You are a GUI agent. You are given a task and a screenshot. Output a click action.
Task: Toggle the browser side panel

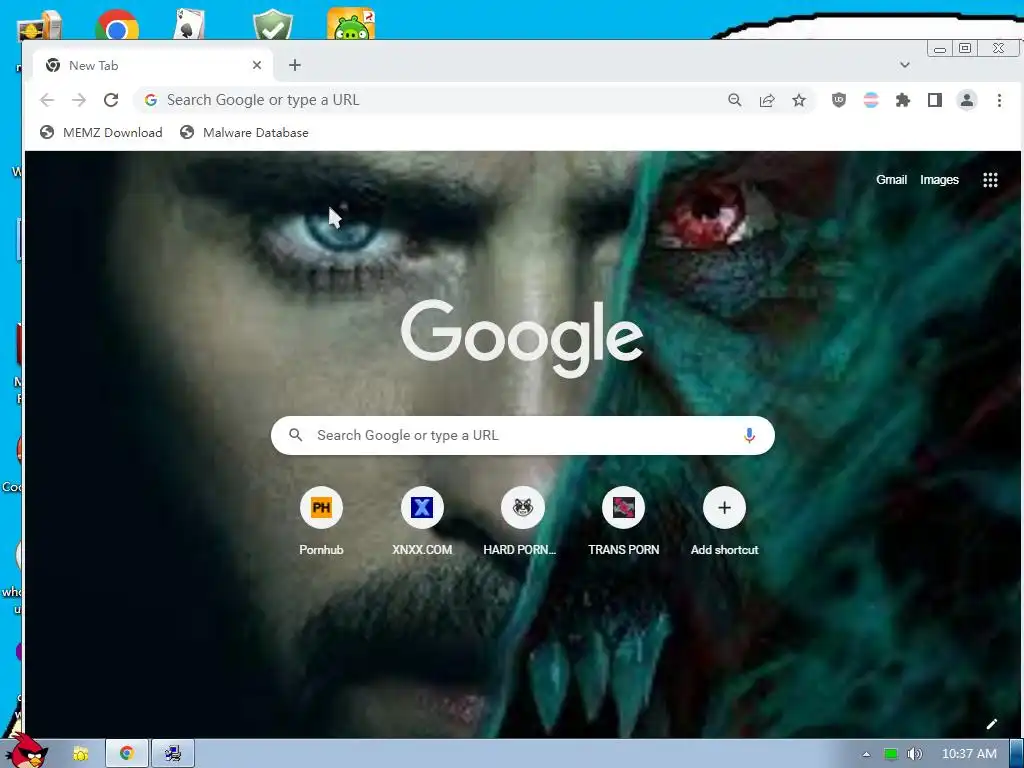(935, 100)
